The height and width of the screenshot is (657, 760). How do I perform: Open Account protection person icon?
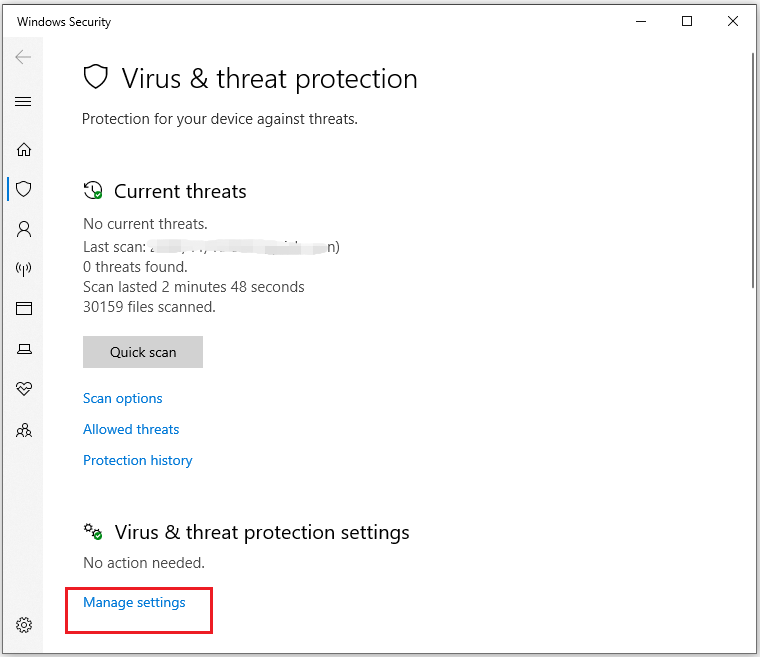(x=24, y=229)
